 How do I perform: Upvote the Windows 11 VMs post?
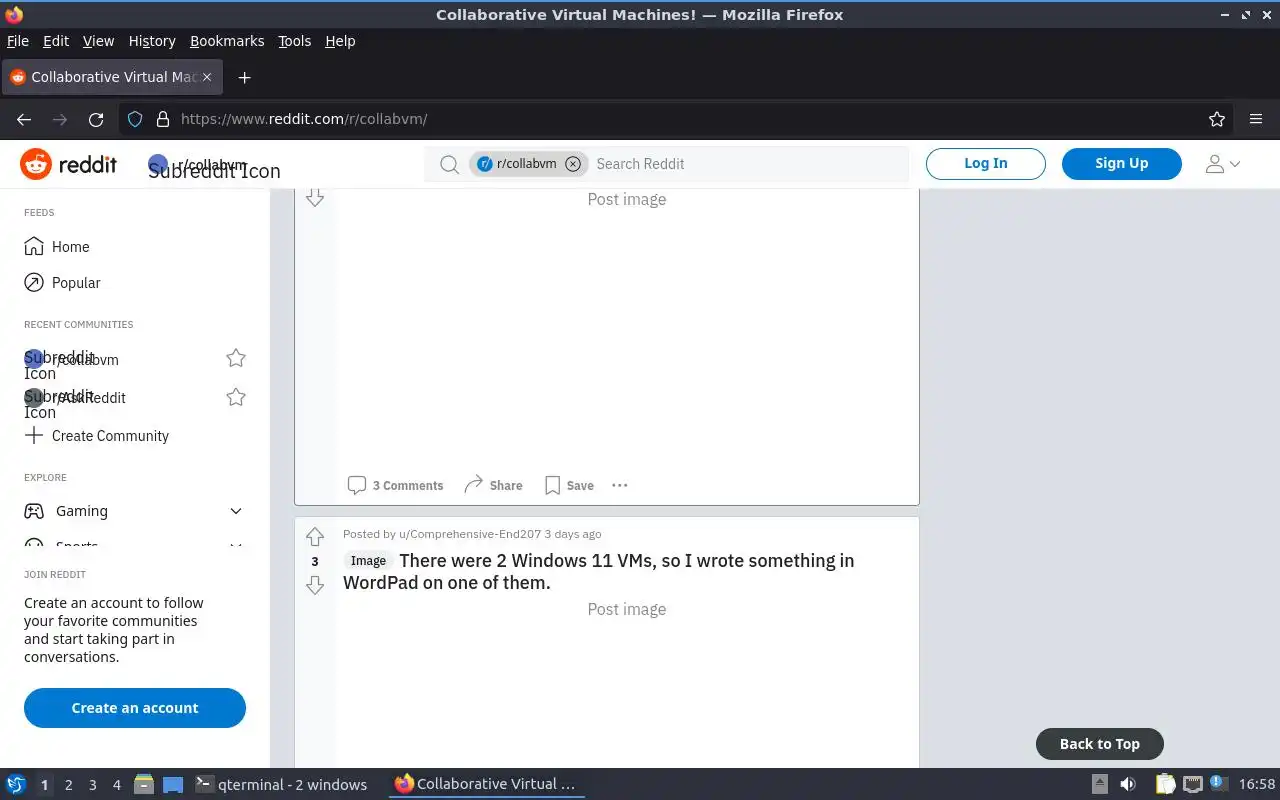[315, 537]
